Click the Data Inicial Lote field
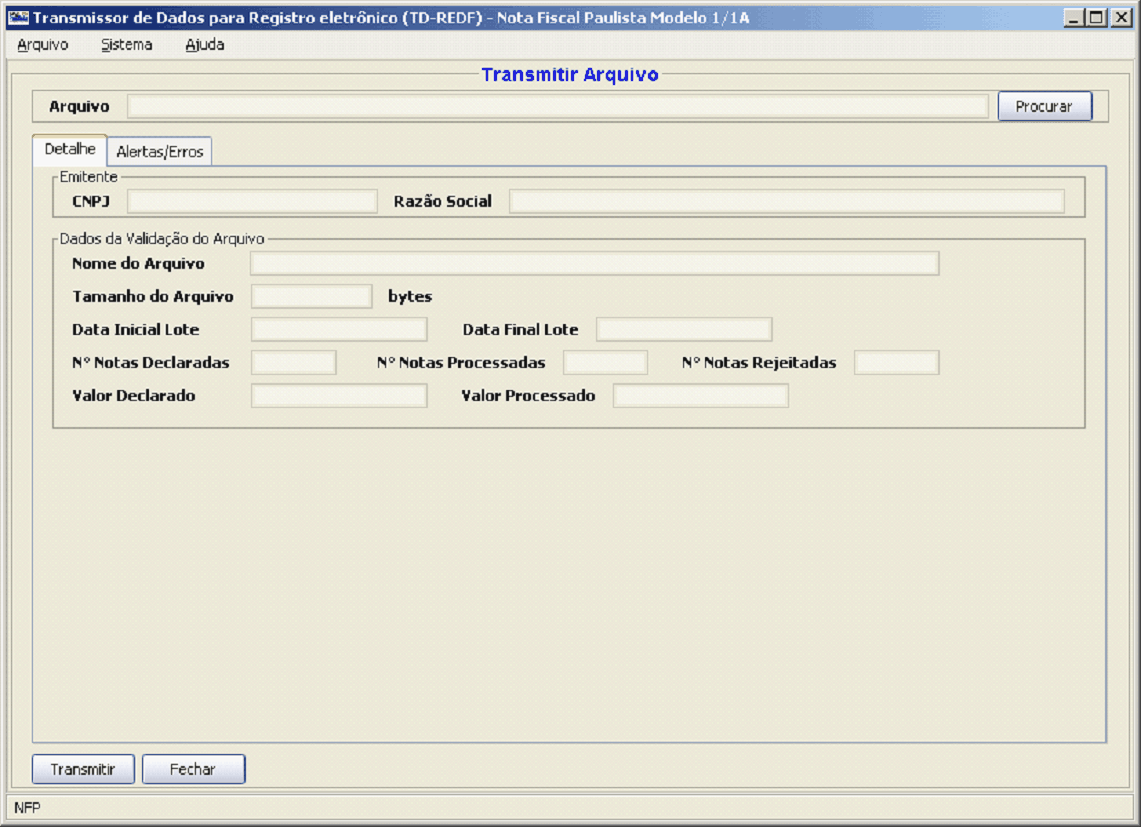 point(339,329)
